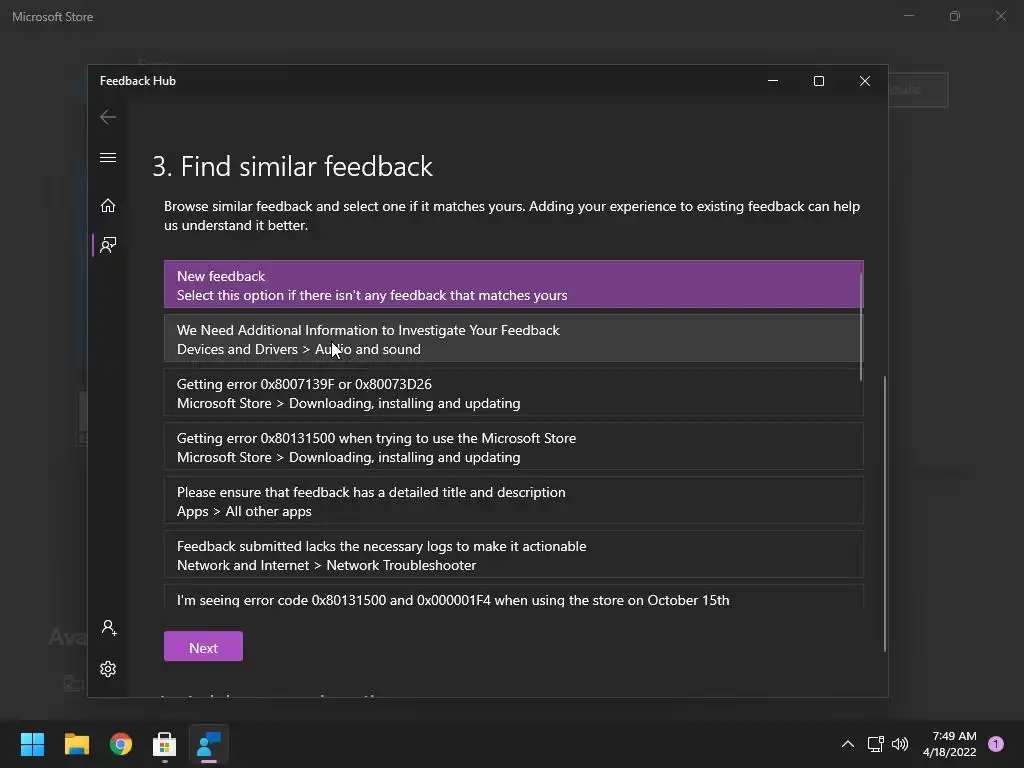The image size is (1024, 768).
Task: Go to Feedback Hub Home icon
Action: pyautogui.click(x=108, y=206)
